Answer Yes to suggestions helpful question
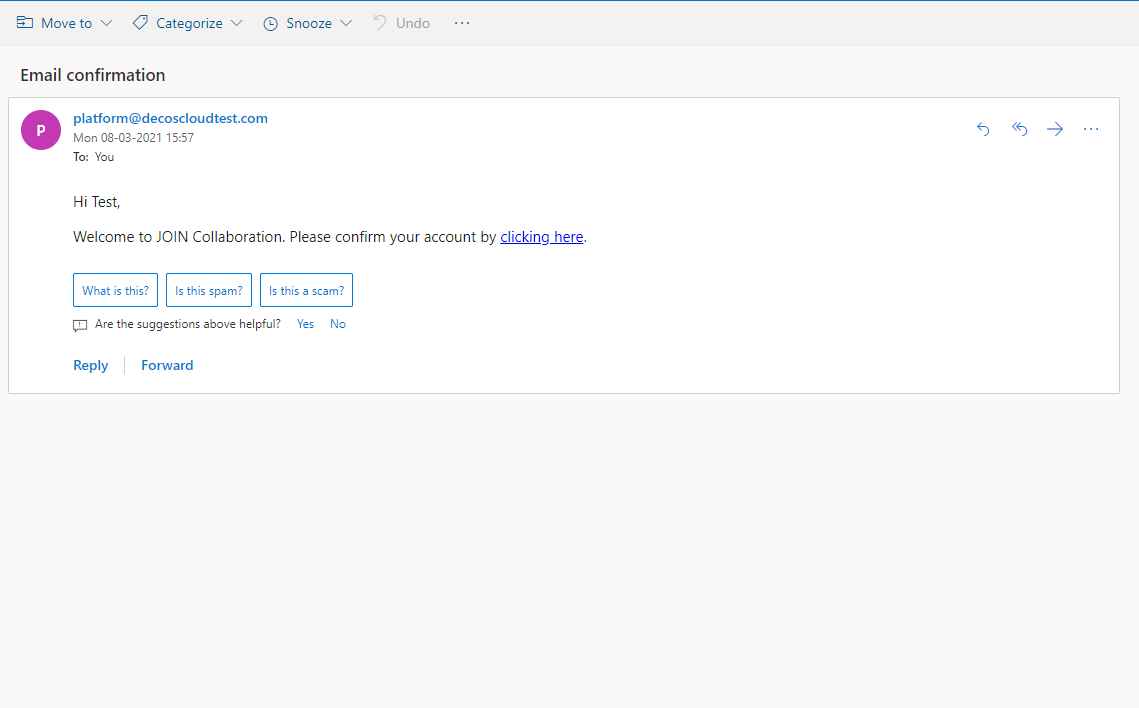This screenshot has height=708, width=1139. coord(305,324)
